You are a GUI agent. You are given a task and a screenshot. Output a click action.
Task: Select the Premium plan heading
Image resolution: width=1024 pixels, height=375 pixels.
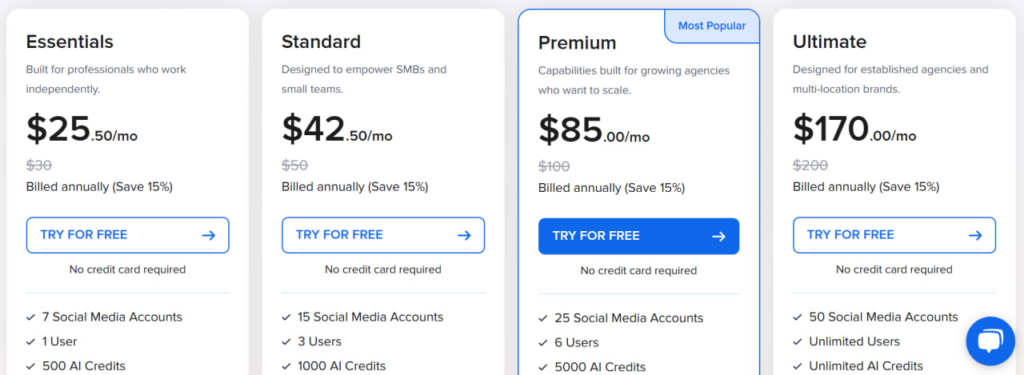577,43
